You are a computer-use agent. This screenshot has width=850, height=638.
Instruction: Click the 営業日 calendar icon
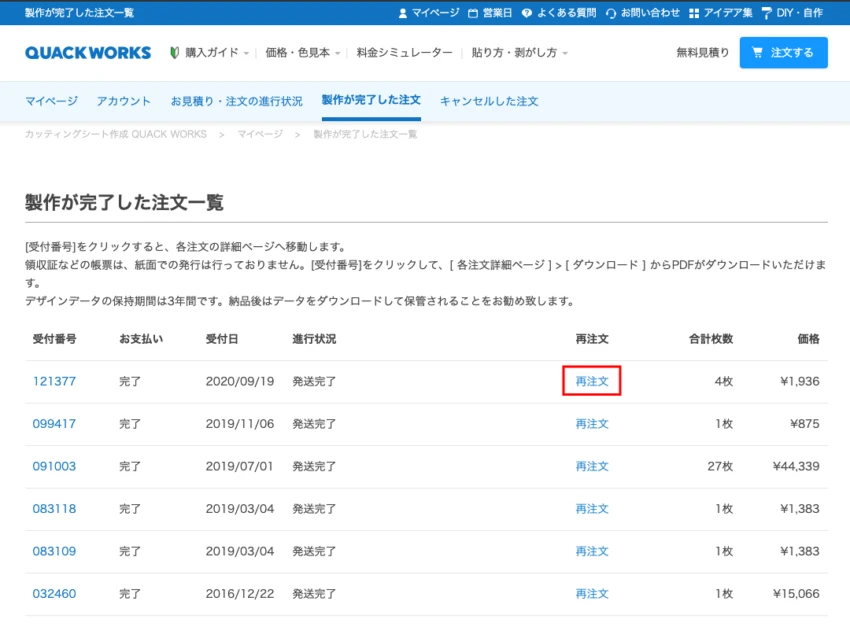pos(473,13)
